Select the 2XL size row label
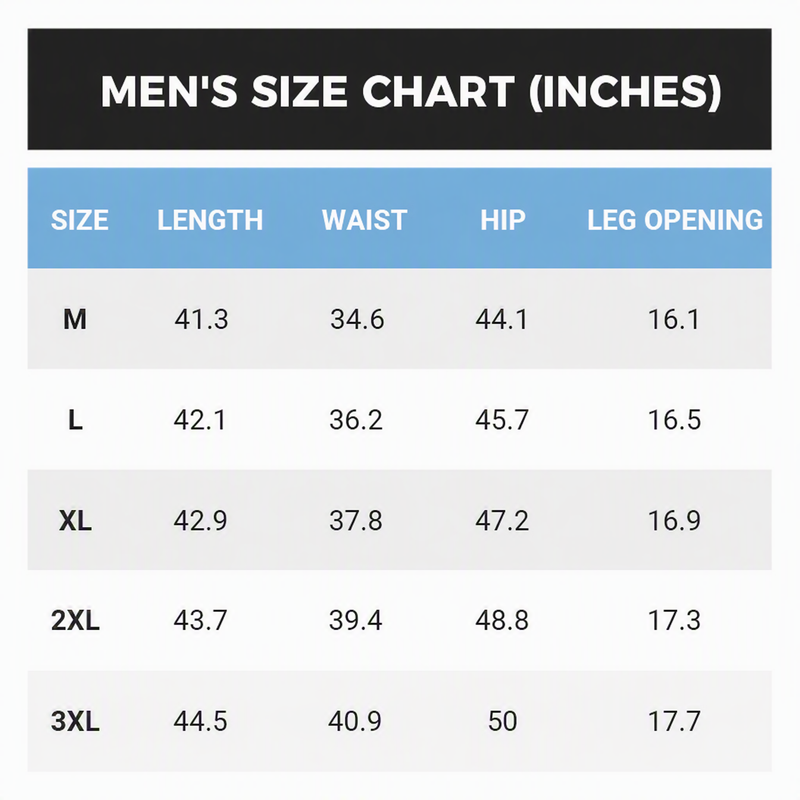 [75, 621]
